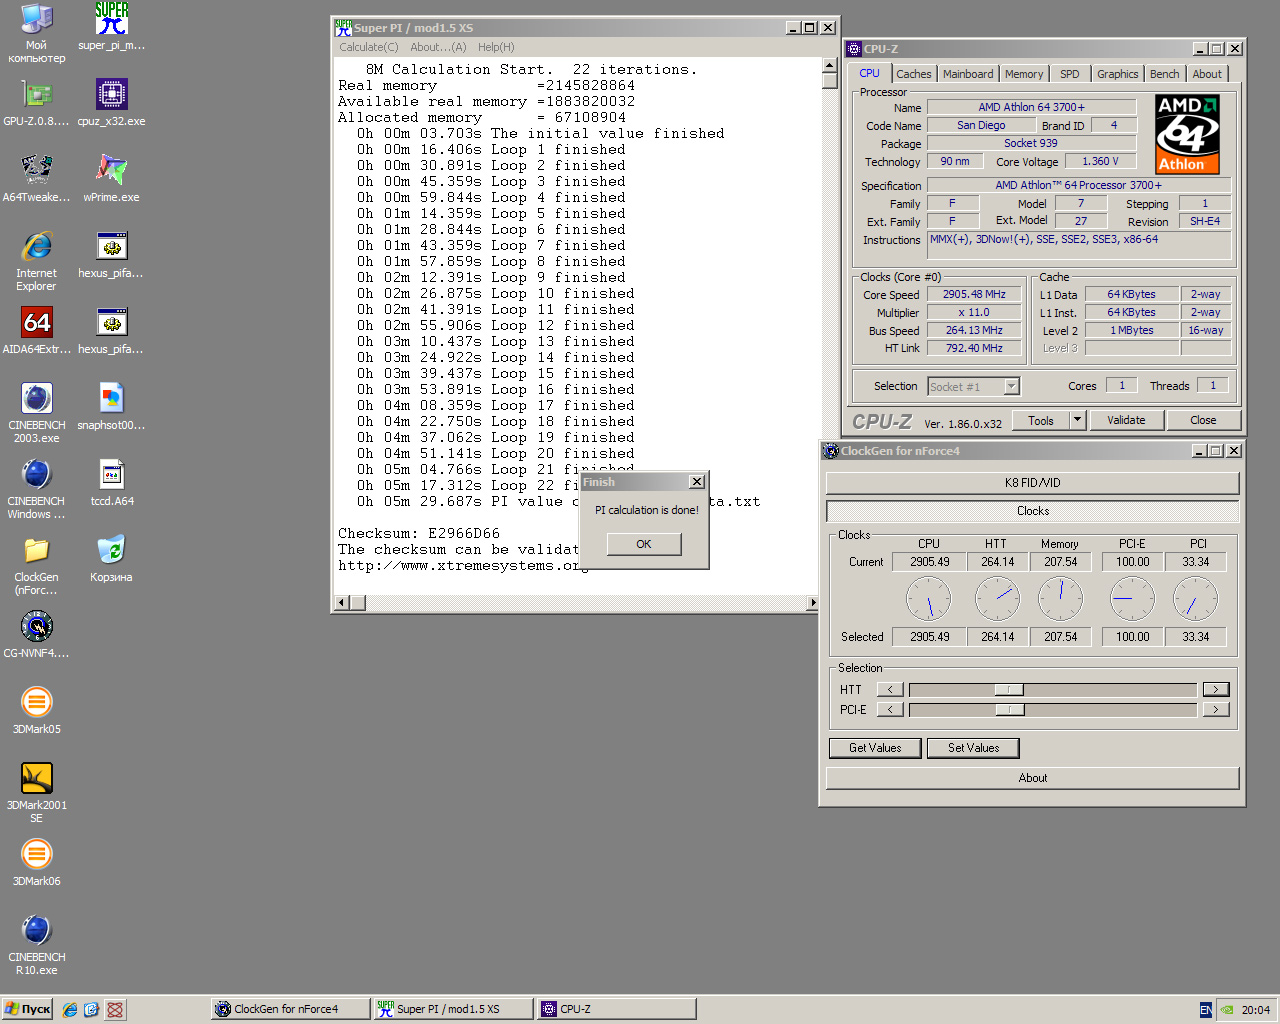The height and width of the screenshot is (1024, 1280).
Task: Open the Internet Explorer desktop icon
Action: [37, 247]
